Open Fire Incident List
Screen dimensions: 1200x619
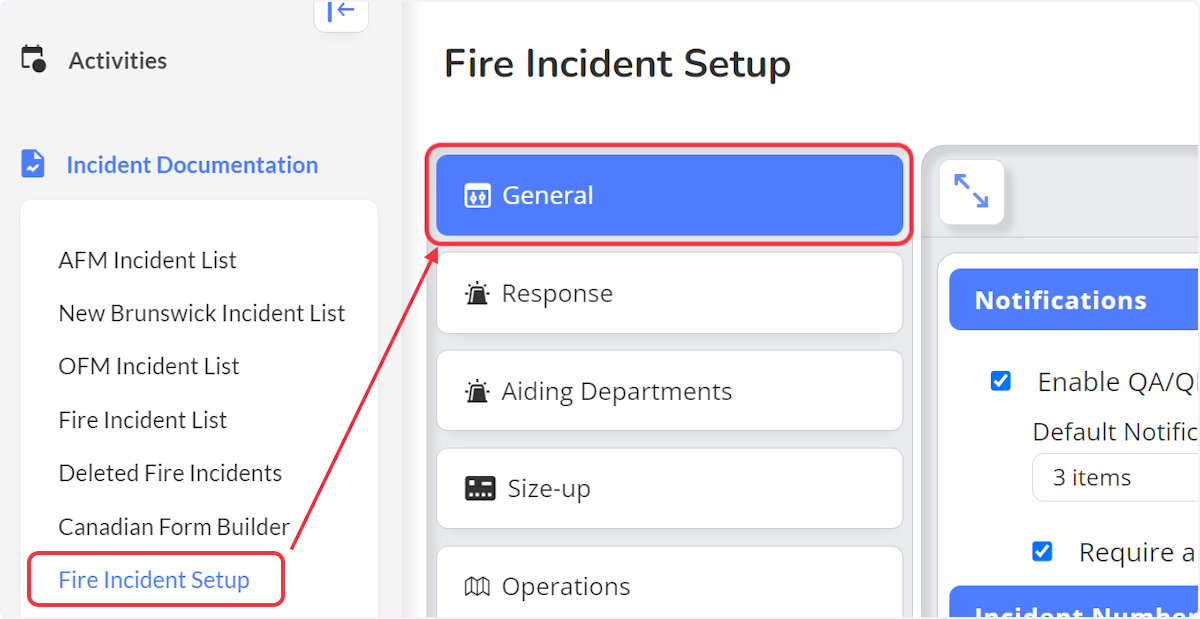coord(143,420)
